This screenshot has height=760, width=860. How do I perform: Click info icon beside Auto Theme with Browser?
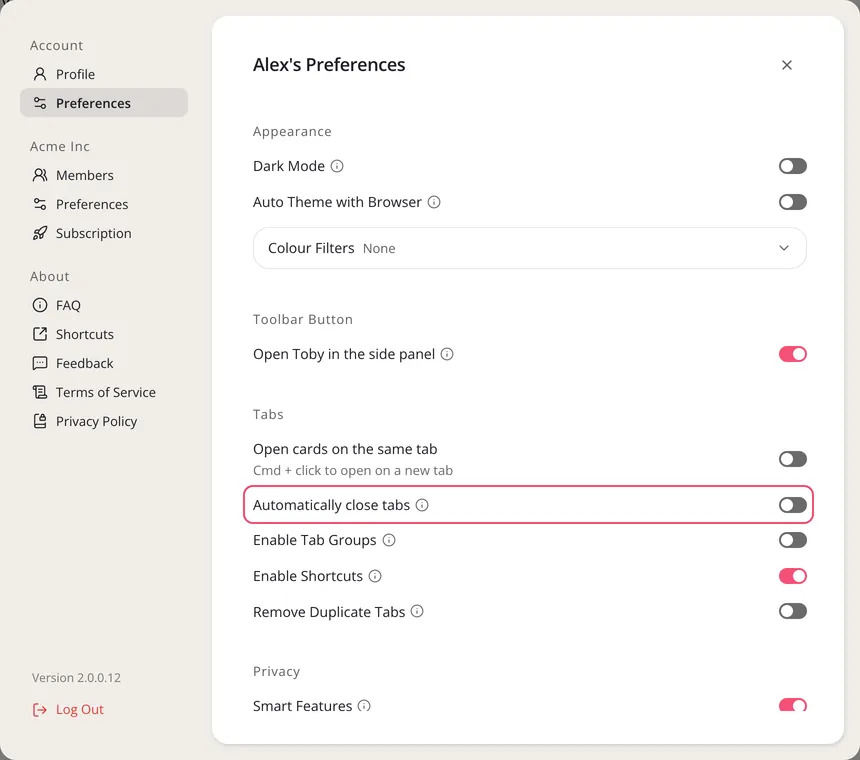[x=434, y=202]
